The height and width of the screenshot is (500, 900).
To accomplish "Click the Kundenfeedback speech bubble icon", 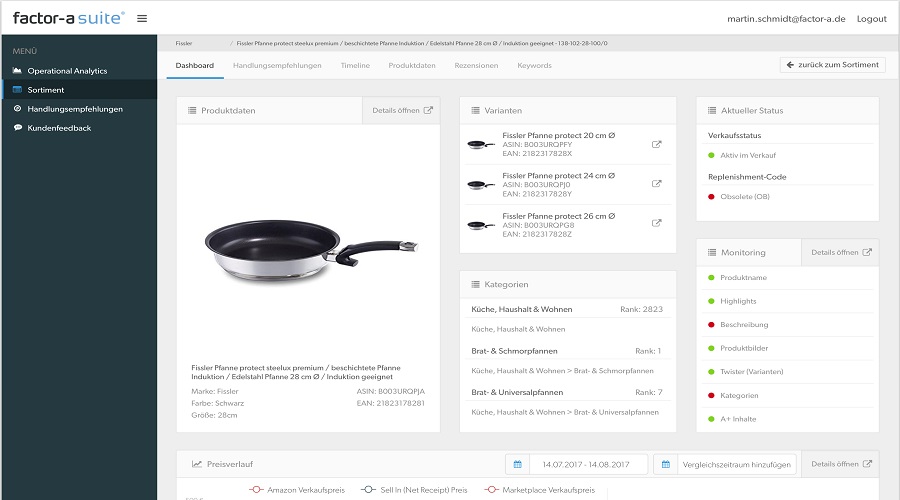I will pyautogui.click(x=17, y=127).
